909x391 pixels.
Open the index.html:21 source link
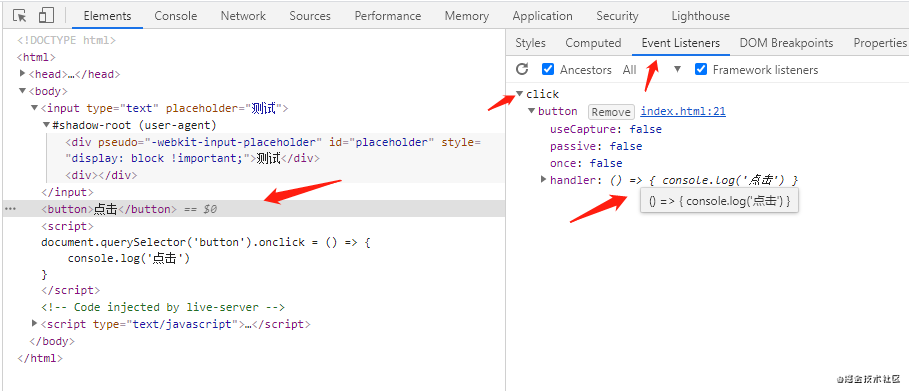pyautogui.click(x=683, y=111)
